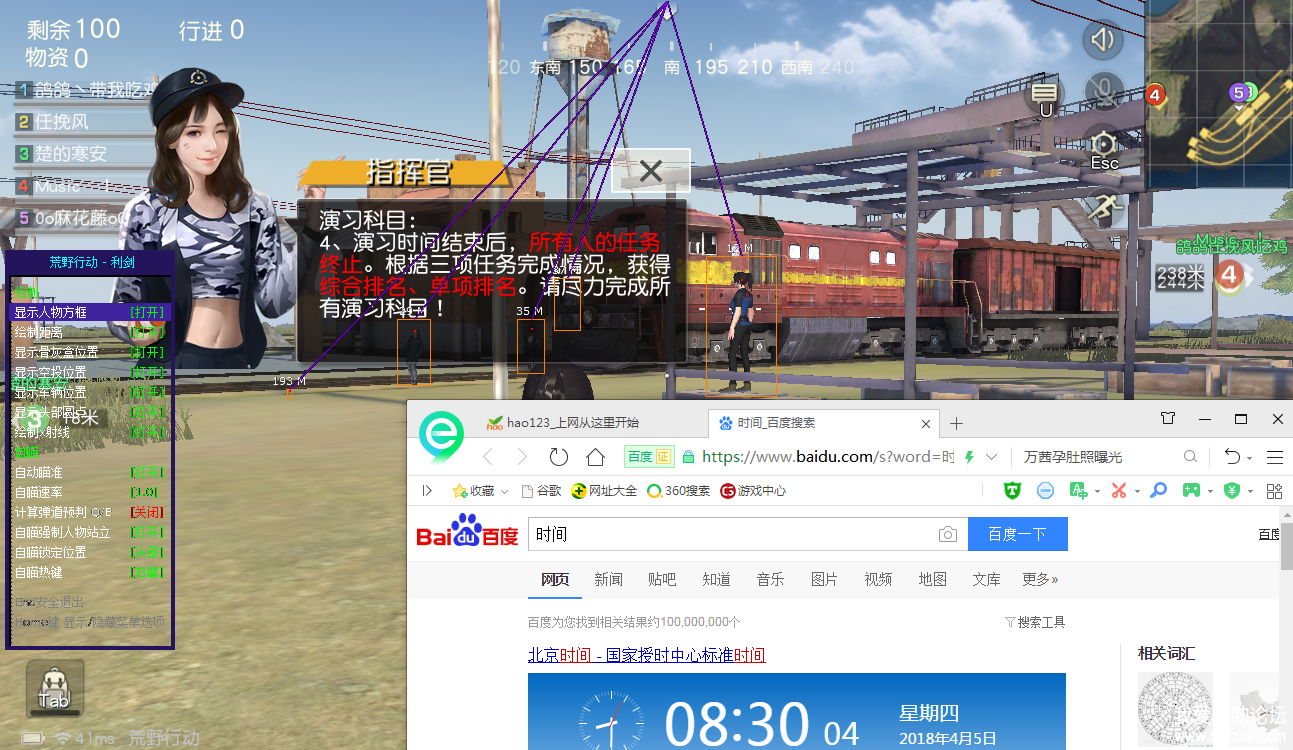
Task: Click the 百度一下 search button
Action: [1017, 534]
